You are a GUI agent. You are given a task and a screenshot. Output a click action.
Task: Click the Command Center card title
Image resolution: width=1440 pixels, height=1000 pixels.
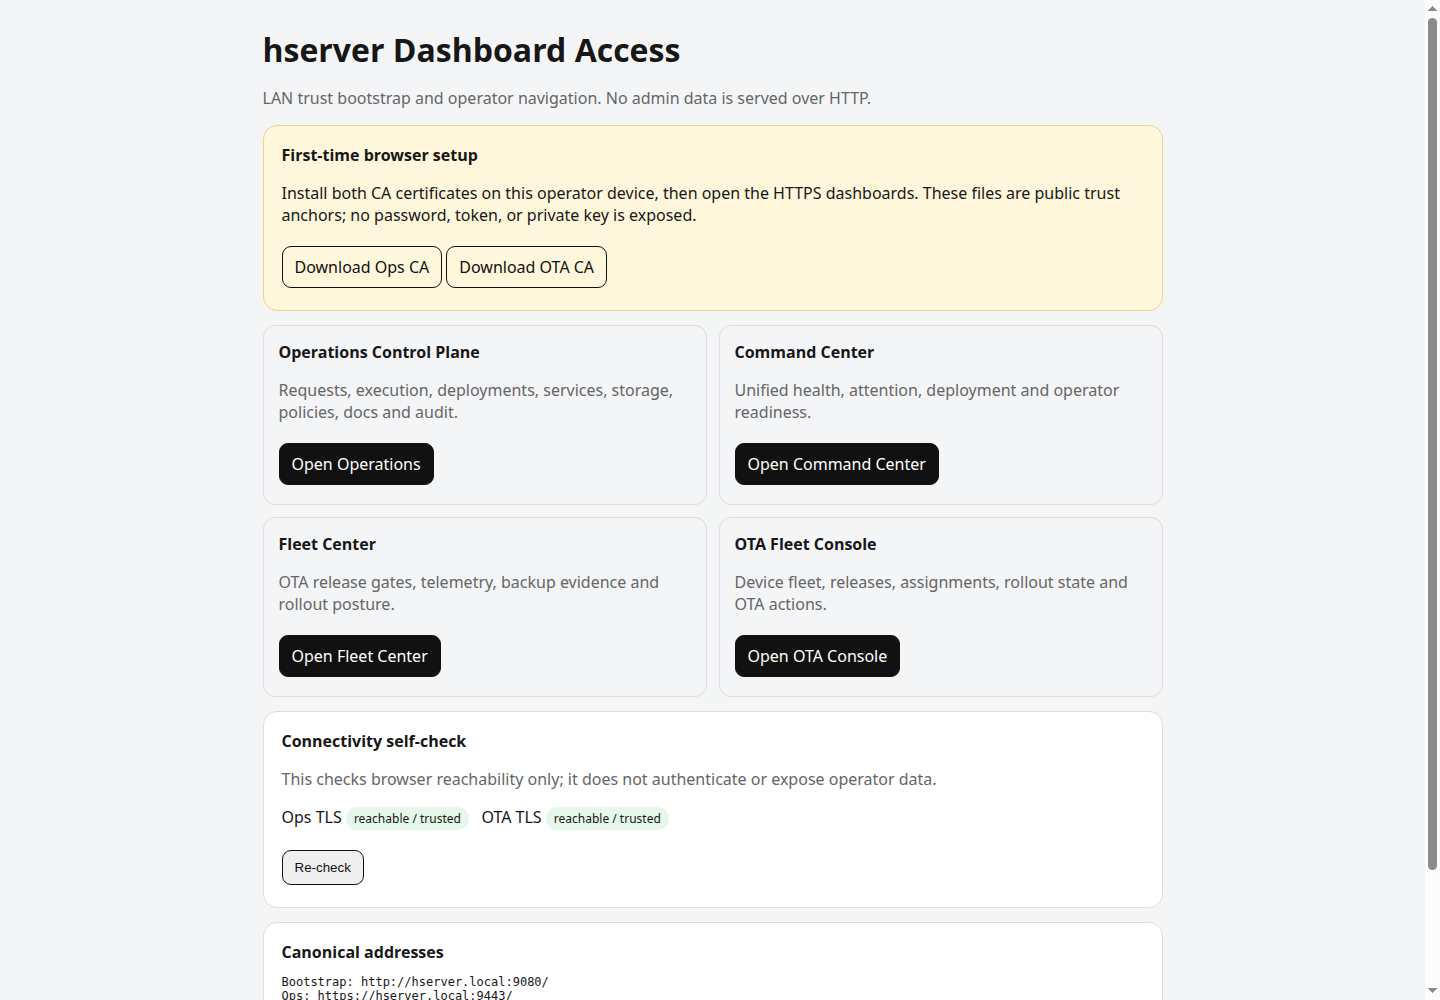(804, 352)
